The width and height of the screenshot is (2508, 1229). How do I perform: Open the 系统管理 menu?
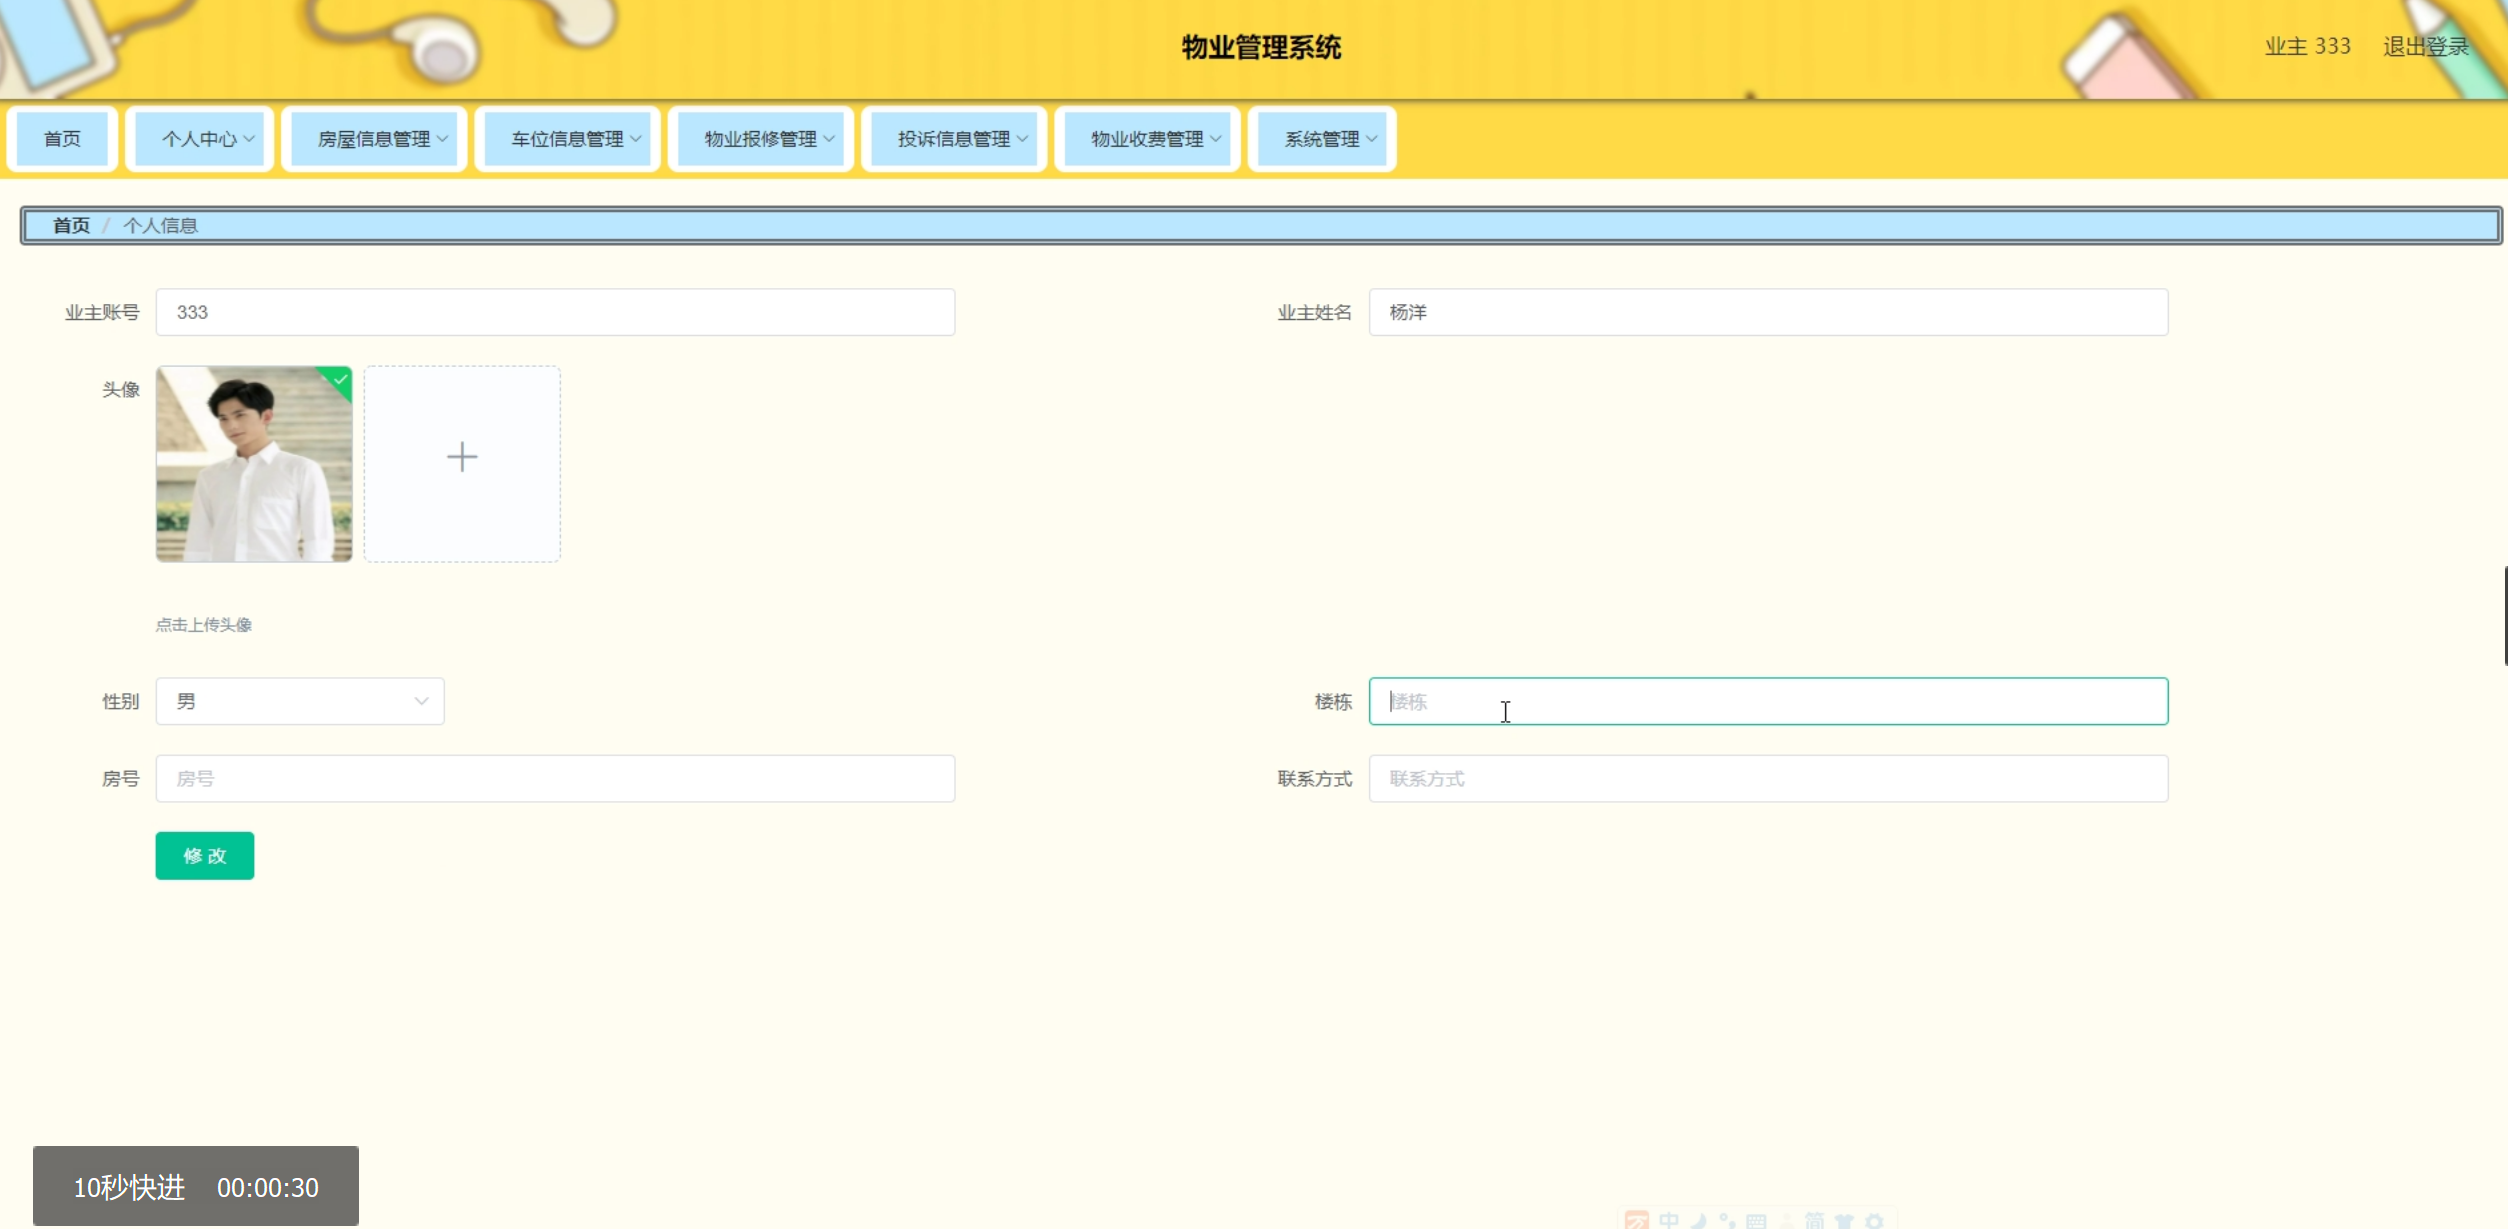coord(1322,139)
